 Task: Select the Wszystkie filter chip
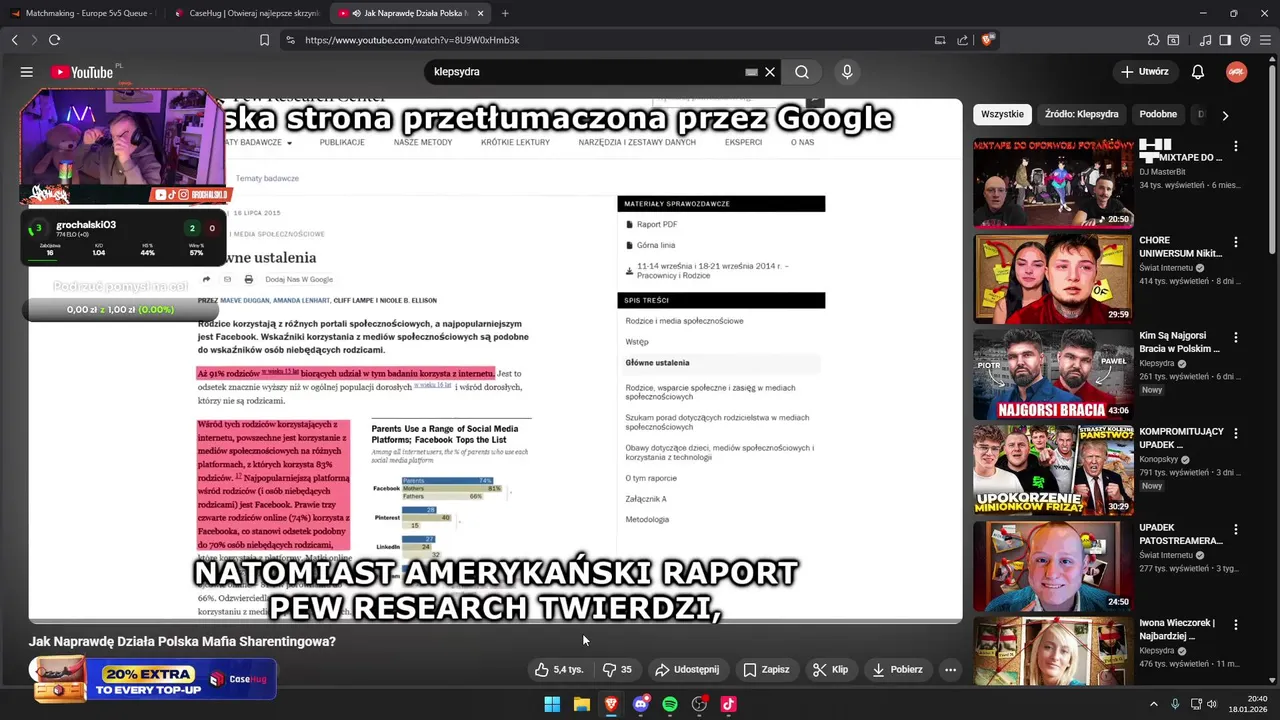[x=1002, y=114]
